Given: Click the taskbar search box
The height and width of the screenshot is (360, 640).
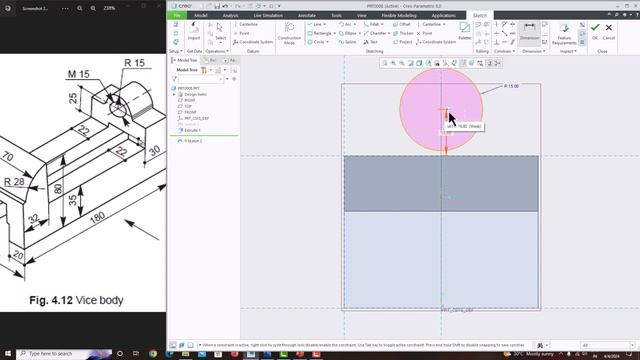Looking at the screenshot, I should [64, 353].
